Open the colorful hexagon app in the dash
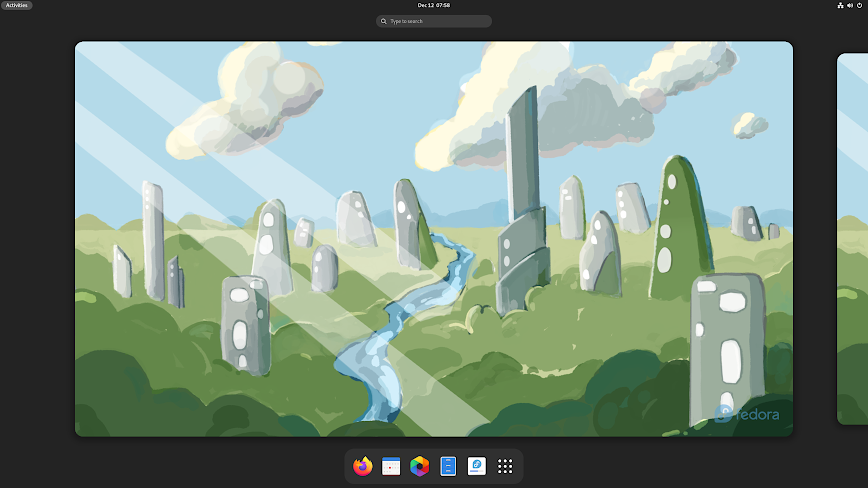Image resolution: width=868 pixels, height=488 pixels. pyautogui.click(x=420, y=466)
